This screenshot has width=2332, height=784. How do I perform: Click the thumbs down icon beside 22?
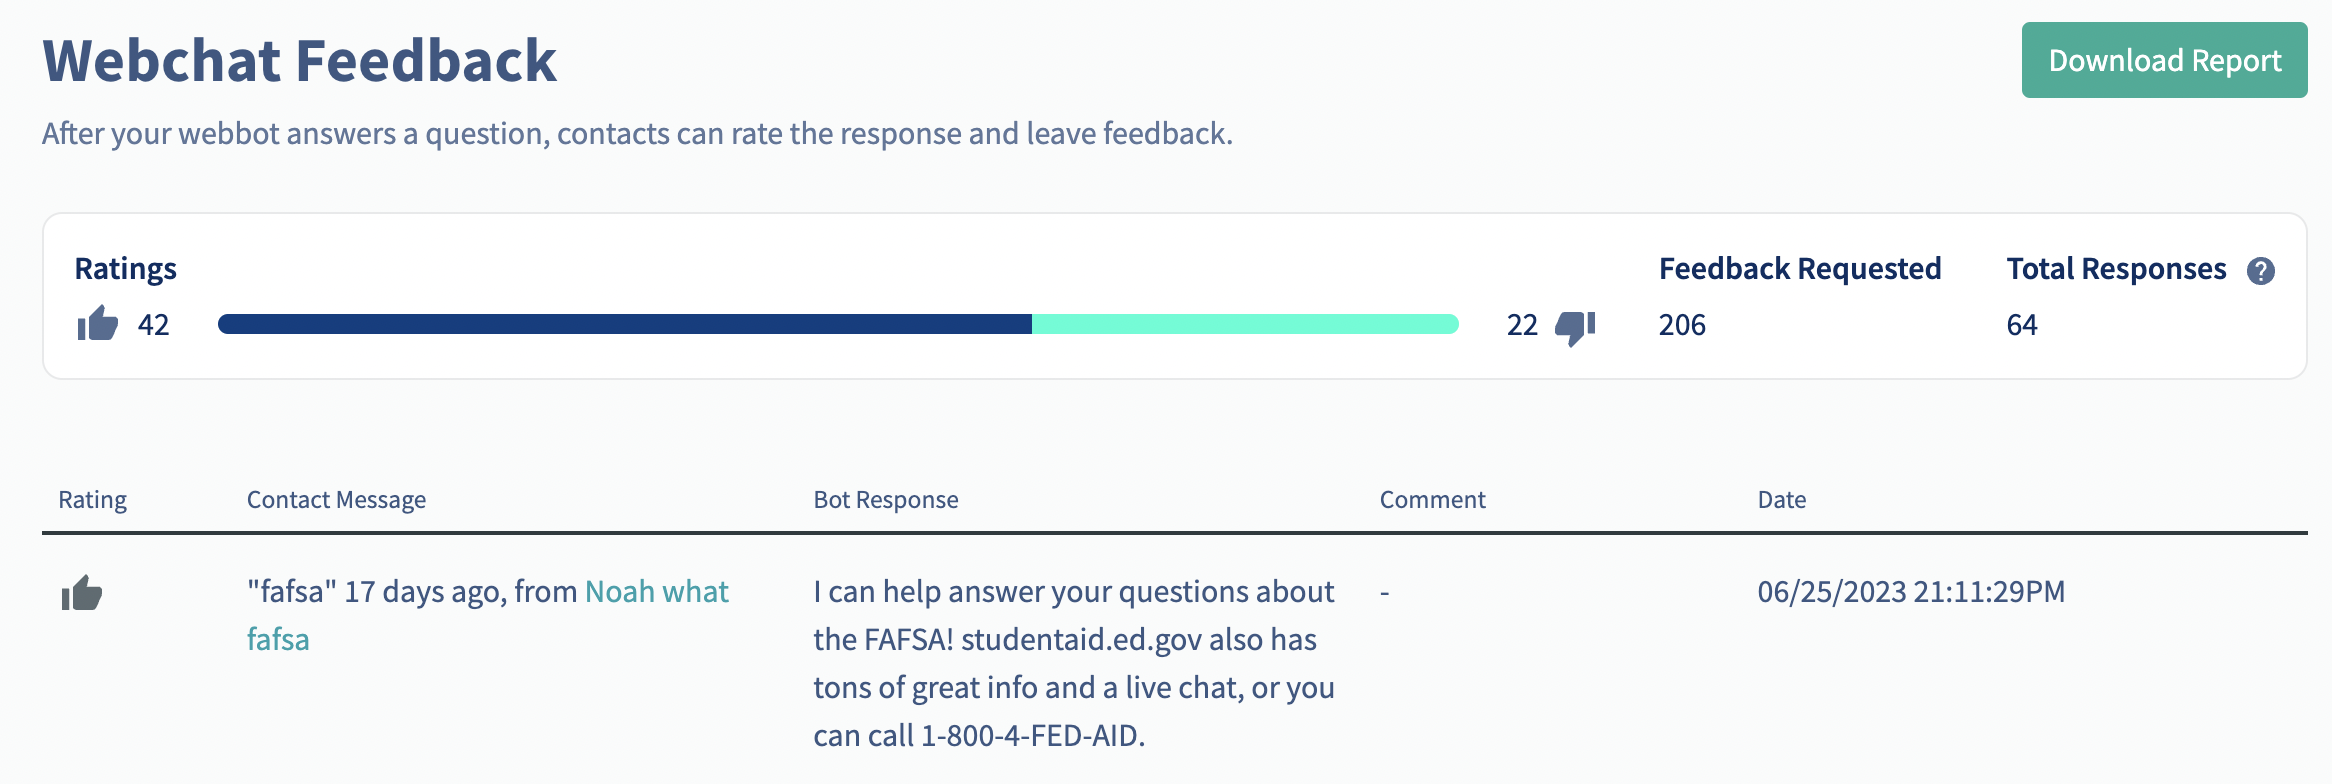(x=1576, y=327)
